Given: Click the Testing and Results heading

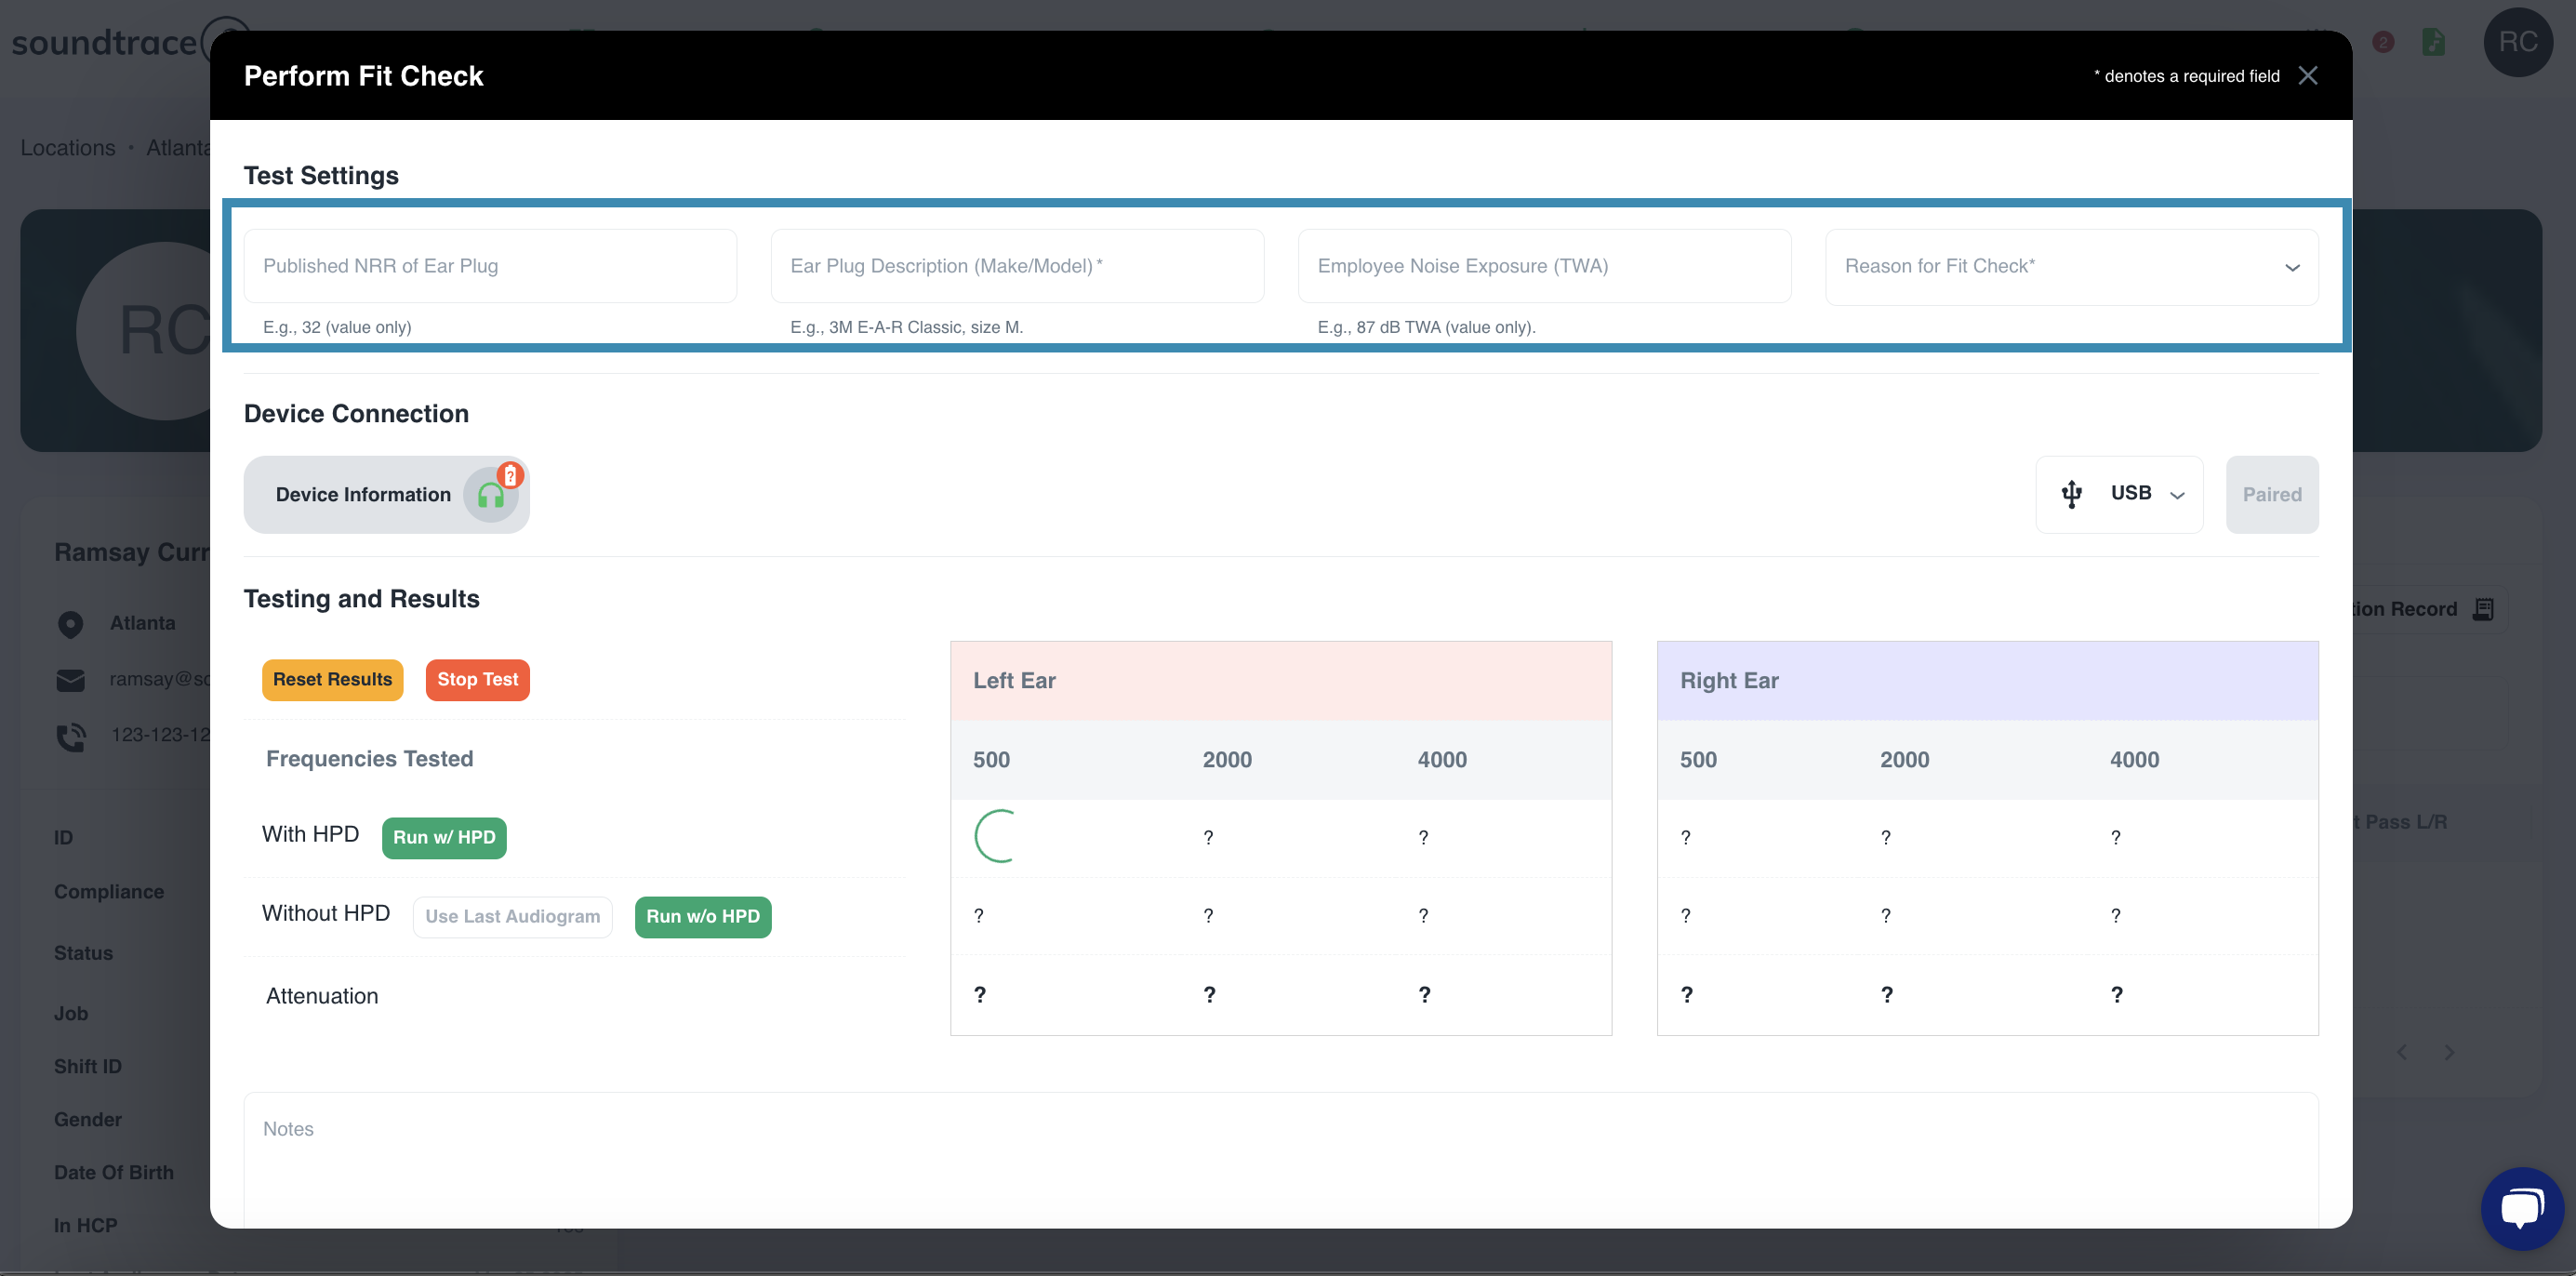Looking at the screenshot, I should tap(361, 599).
